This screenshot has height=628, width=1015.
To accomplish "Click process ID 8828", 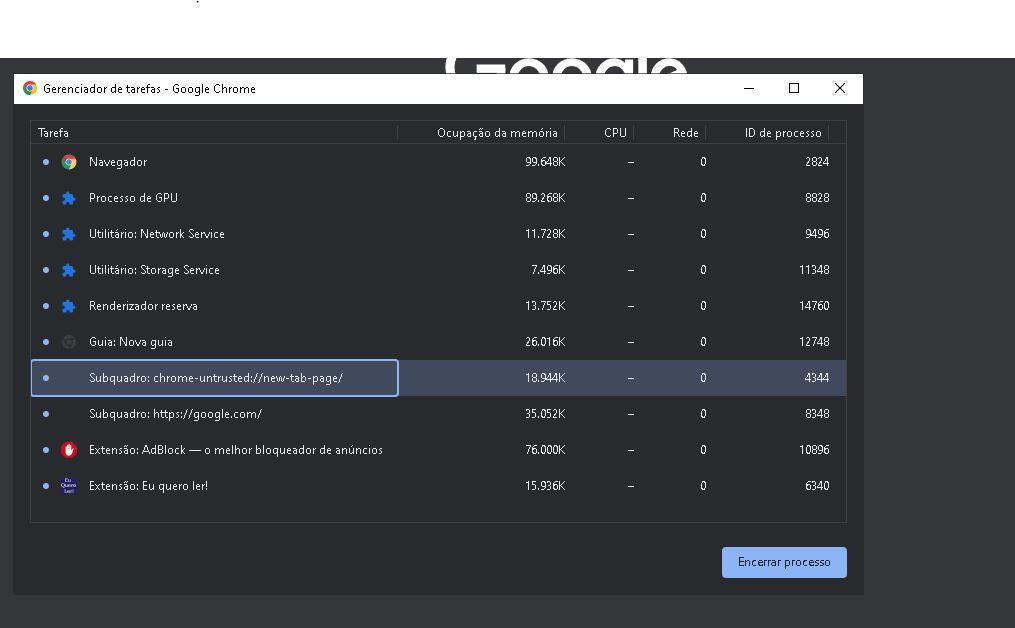I will click(x=817, y=198).
